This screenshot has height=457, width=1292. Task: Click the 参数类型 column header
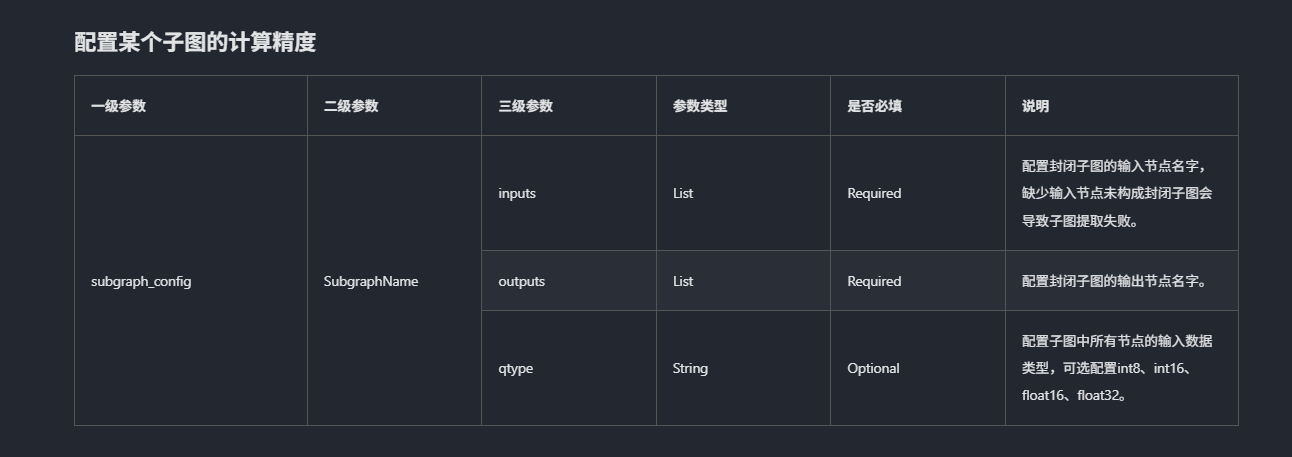click(x=700, y=106)
